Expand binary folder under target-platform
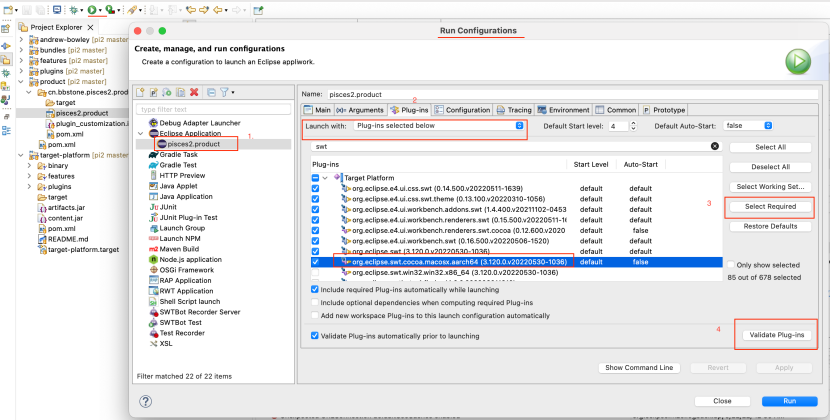 click(30, 166)
